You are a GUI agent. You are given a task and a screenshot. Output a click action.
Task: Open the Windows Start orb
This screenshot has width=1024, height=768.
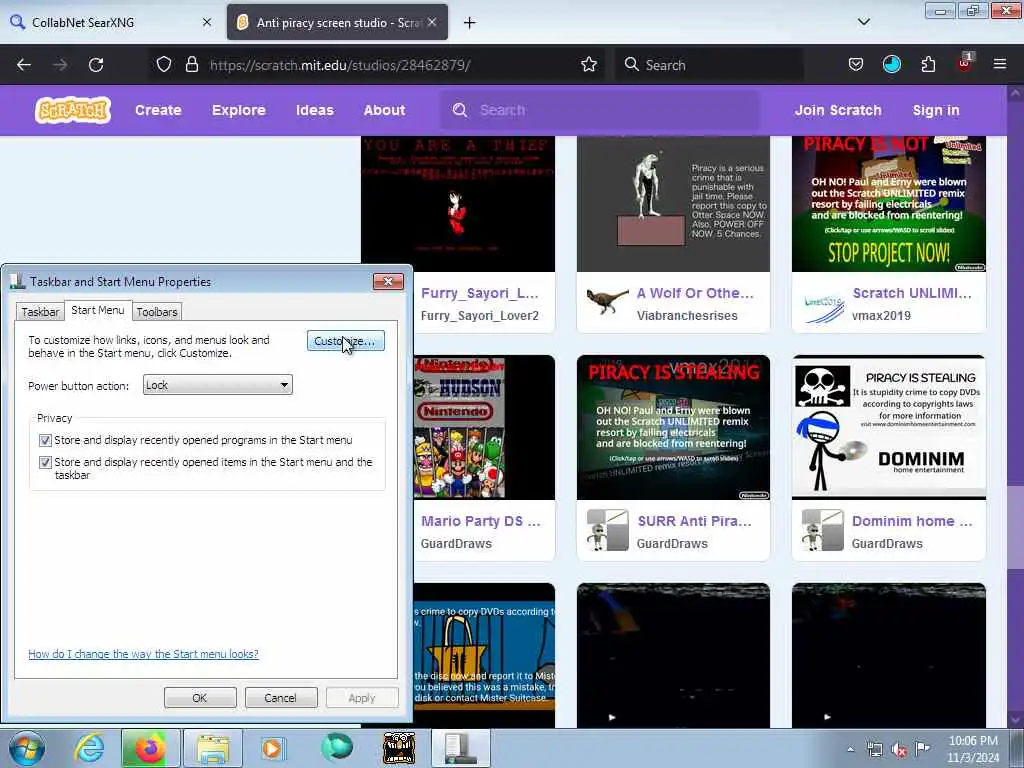tap(27, 748)
